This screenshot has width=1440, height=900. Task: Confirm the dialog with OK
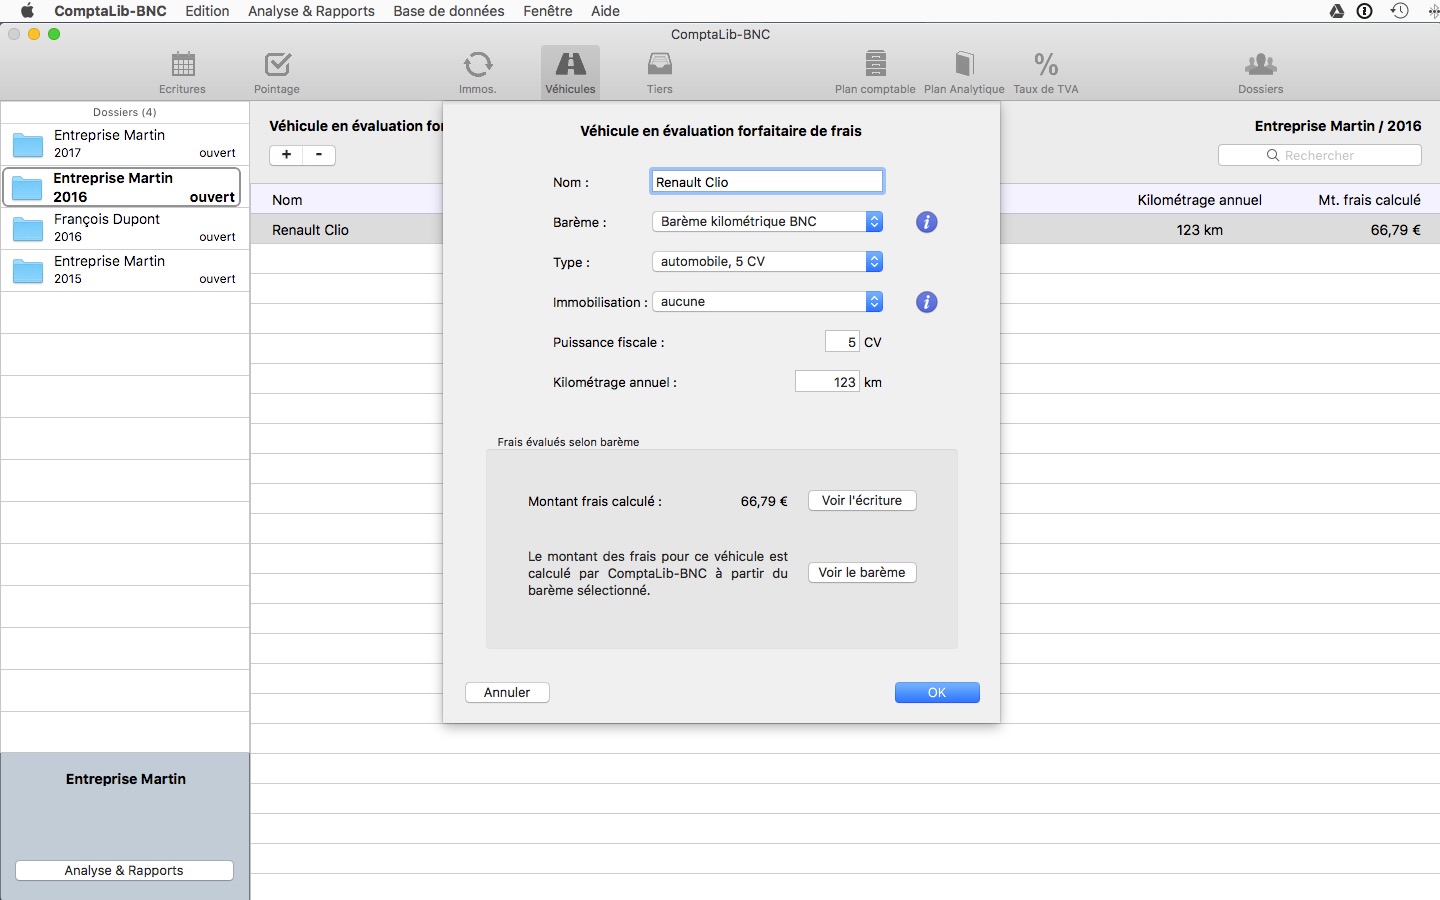click(937, 693)
